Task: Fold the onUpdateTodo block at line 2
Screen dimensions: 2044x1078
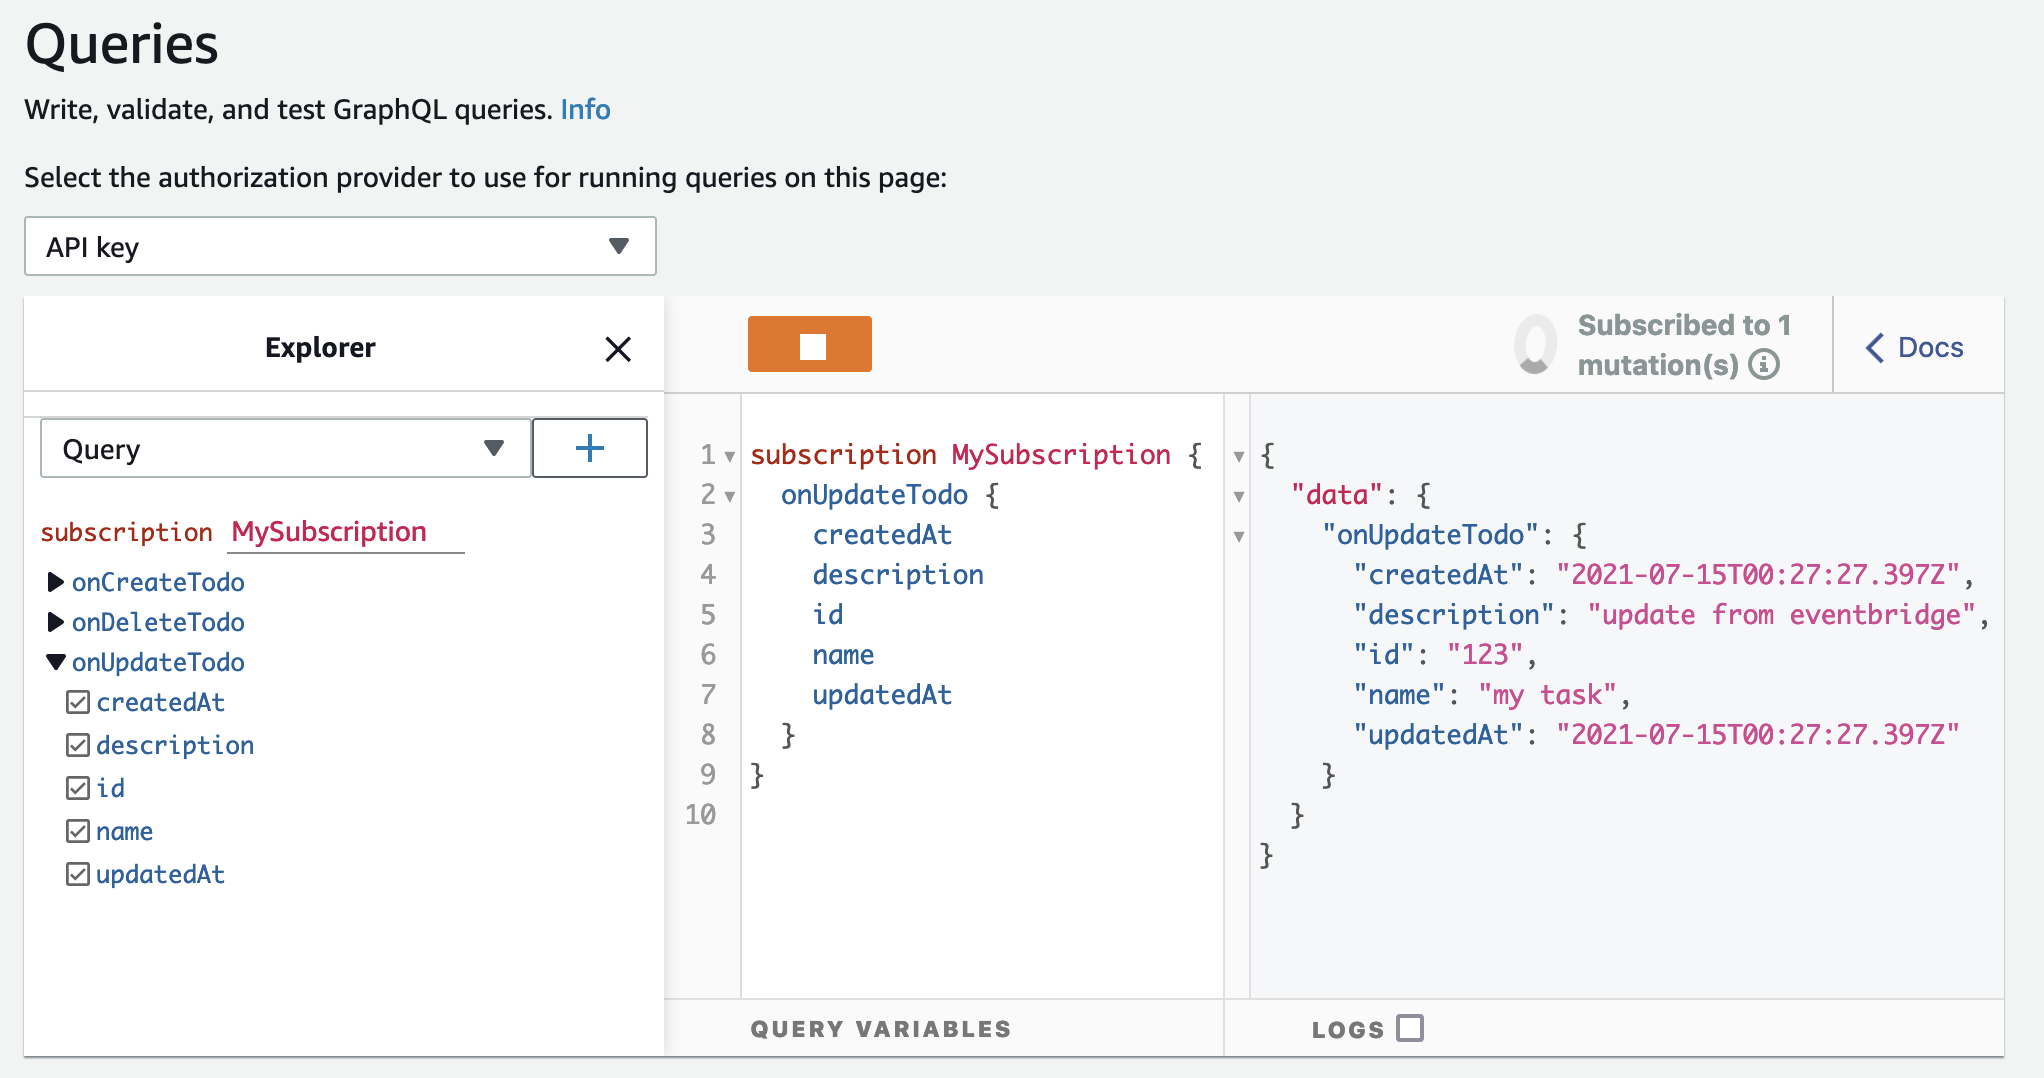Action: pyautogui.click(x=730, y=496)
